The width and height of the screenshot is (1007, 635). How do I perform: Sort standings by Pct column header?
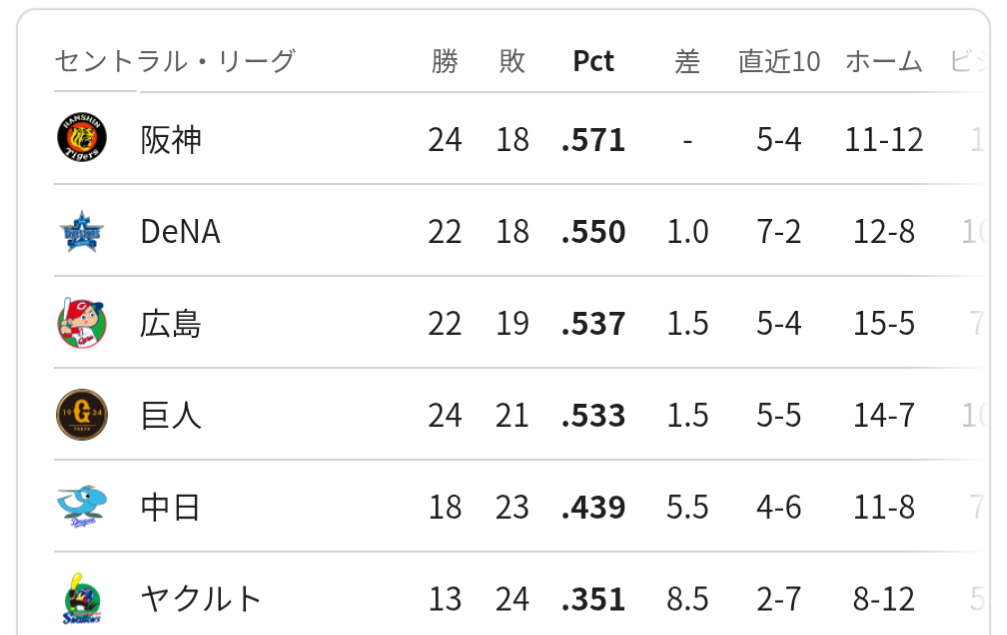pos(593,61)
